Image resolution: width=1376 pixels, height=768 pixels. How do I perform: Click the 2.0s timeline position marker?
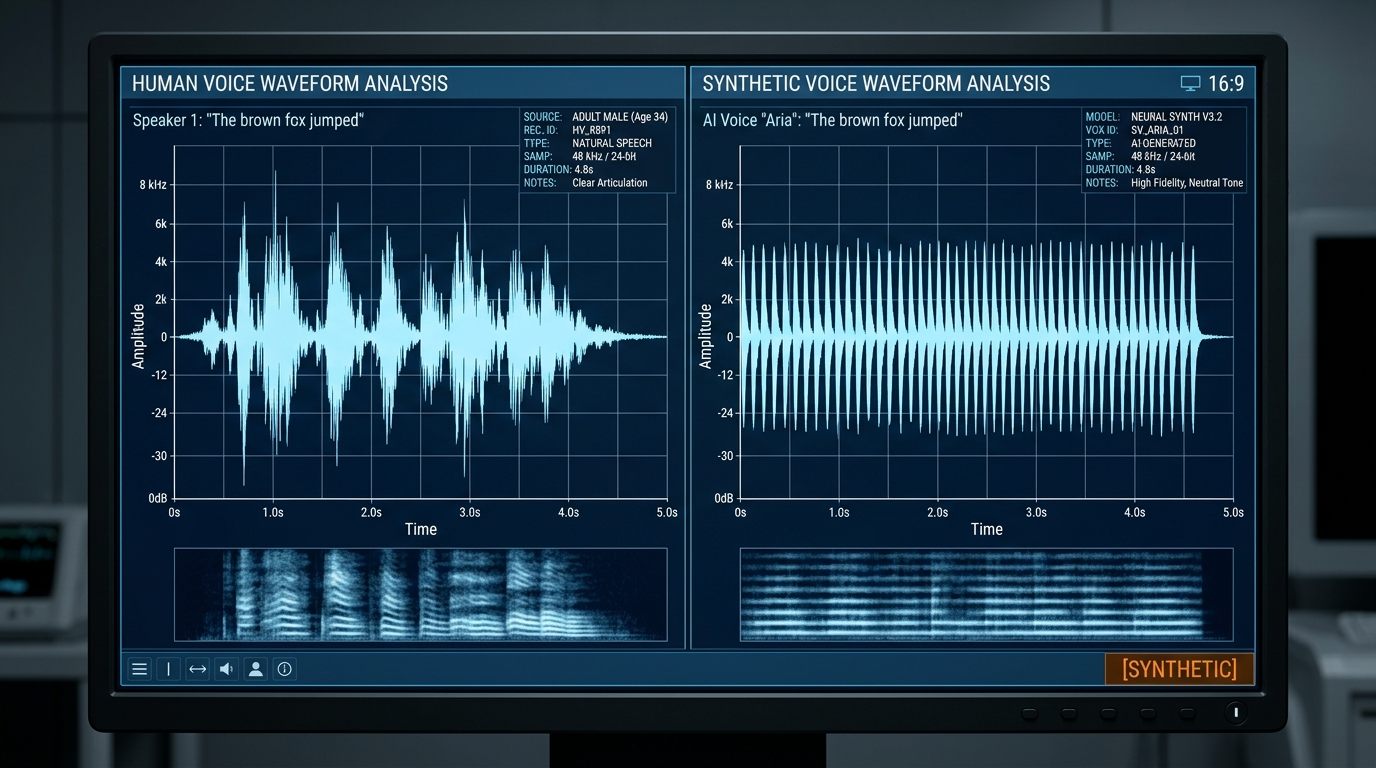point(370,511)
